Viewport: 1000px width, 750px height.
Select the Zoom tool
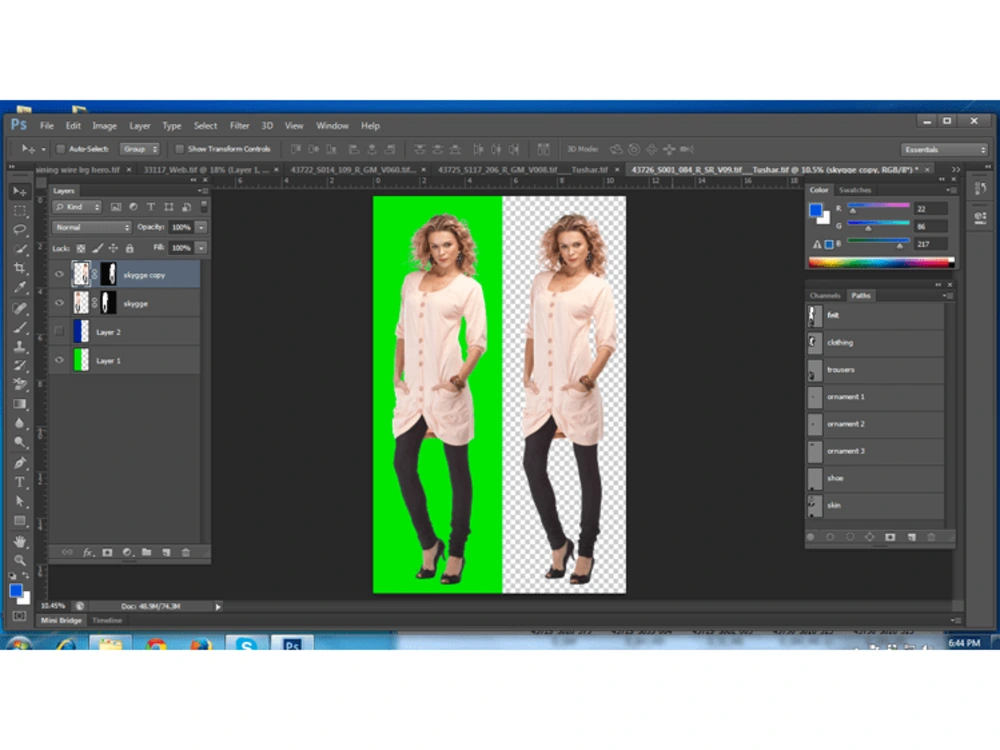(x=20, y=561)
